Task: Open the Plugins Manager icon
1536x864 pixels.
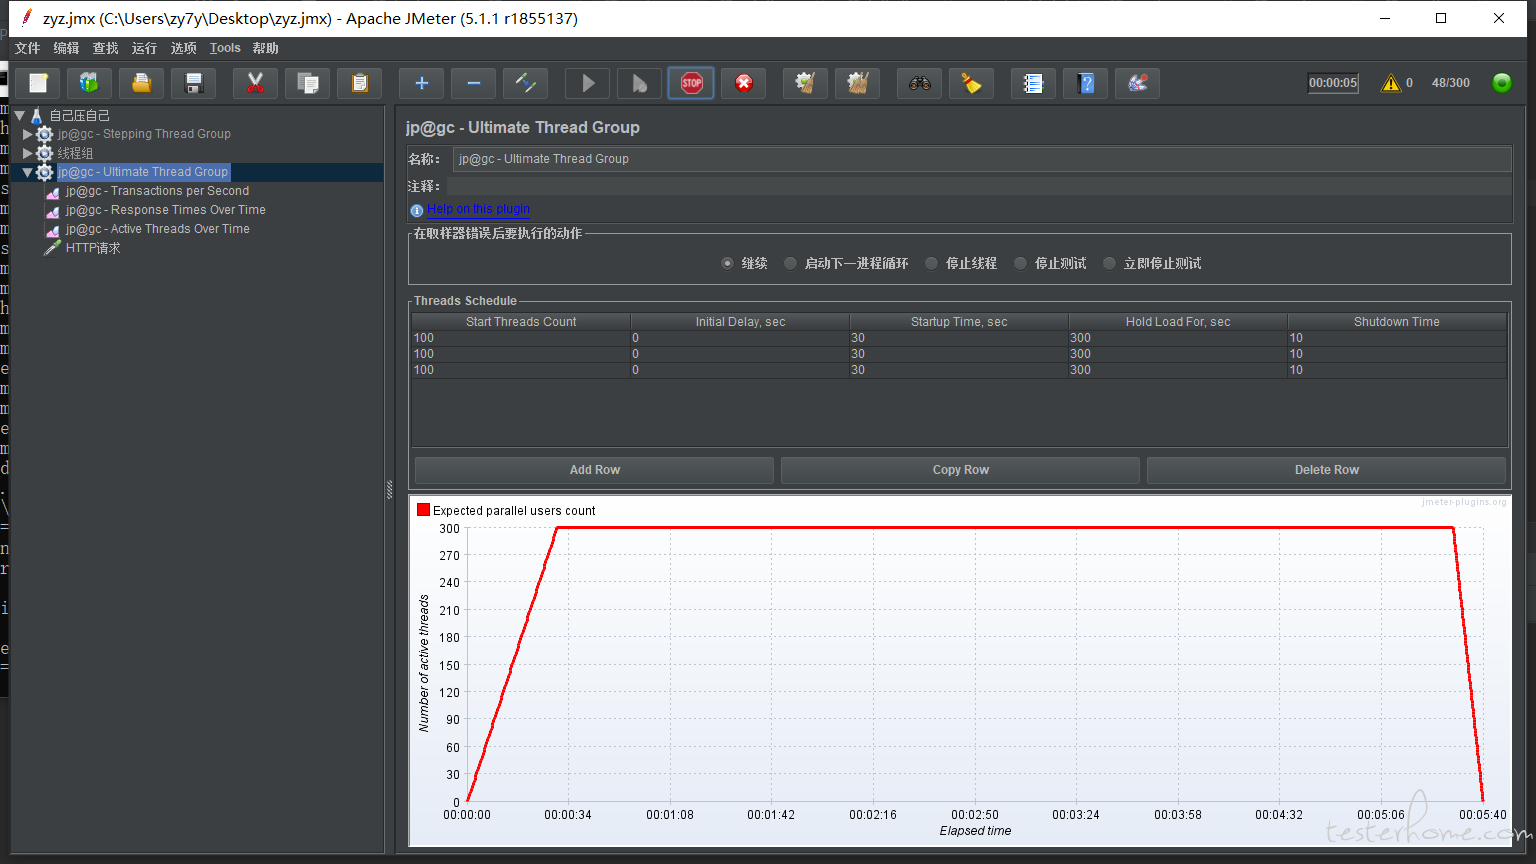Action: (1138, 83)
